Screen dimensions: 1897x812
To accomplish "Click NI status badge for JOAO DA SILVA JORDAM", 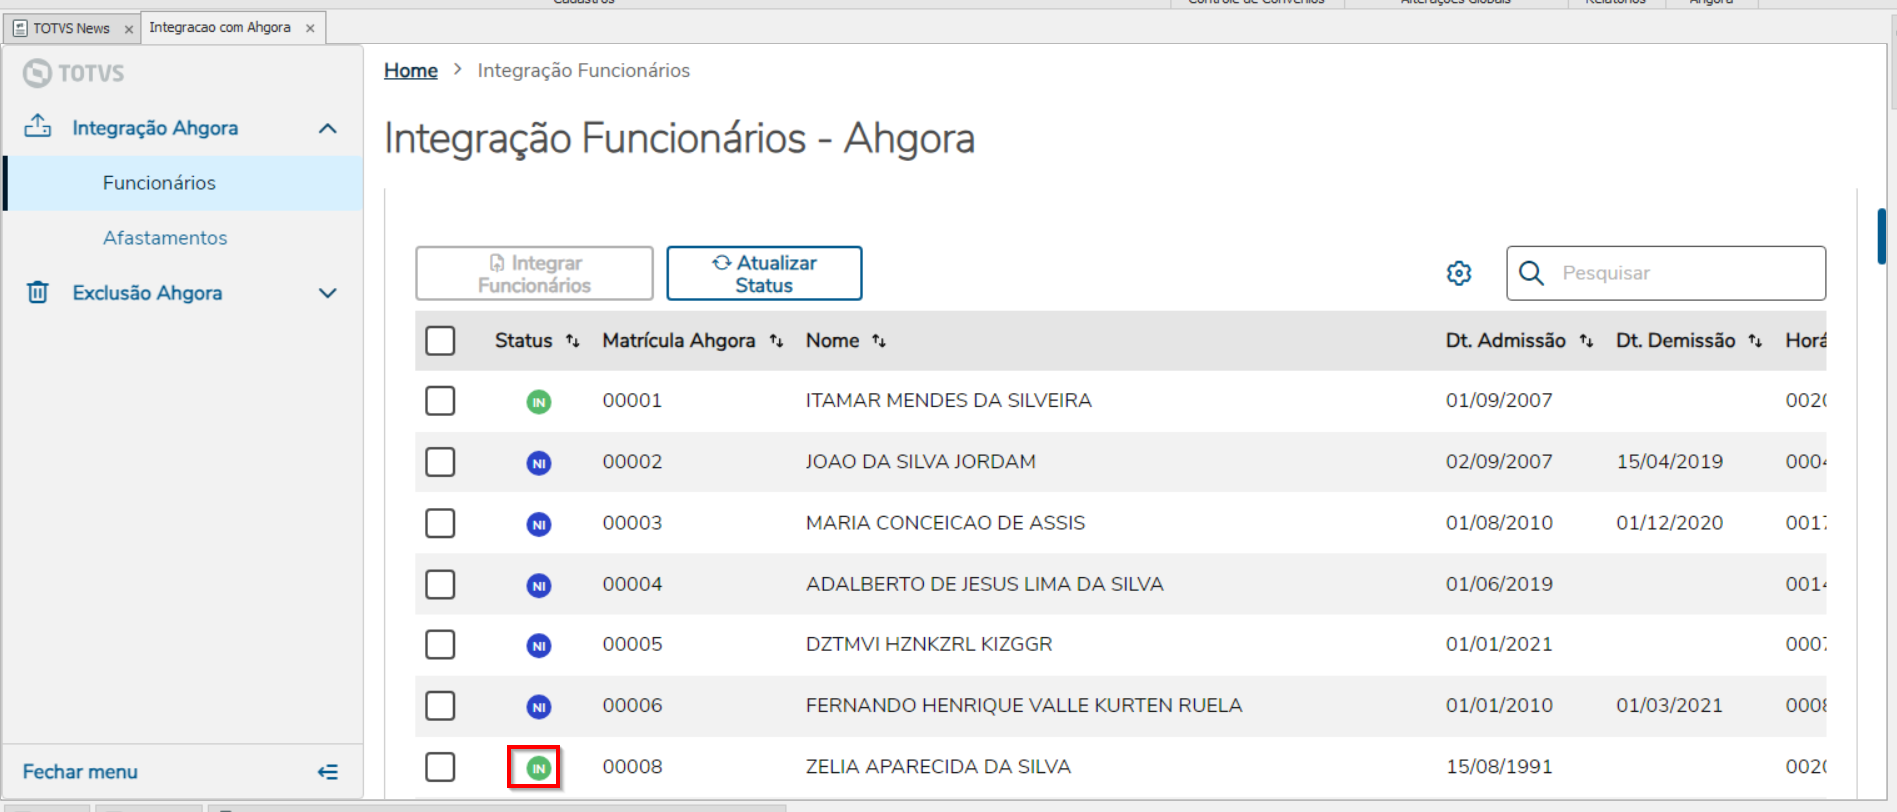I will 539,463.
